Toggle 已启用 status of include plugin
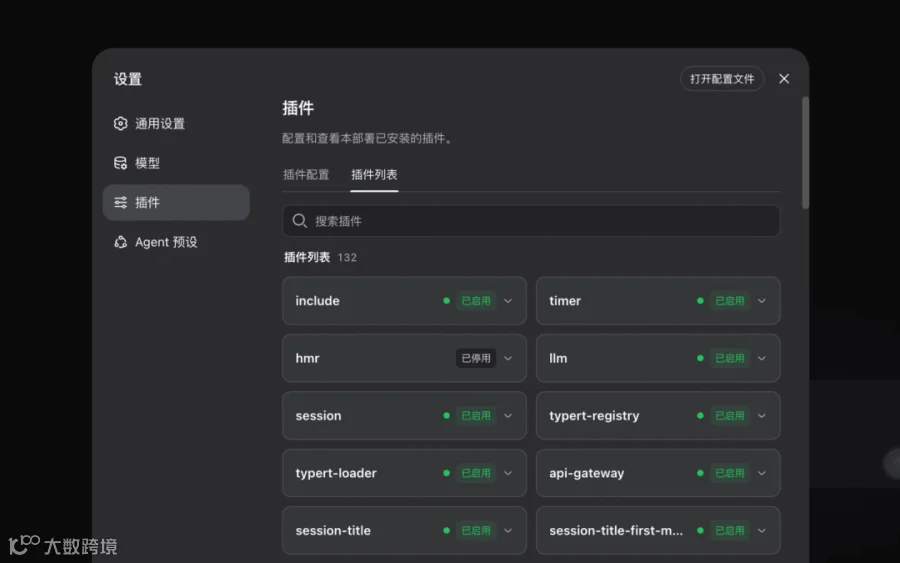900x563 pixels. [476, 301]
